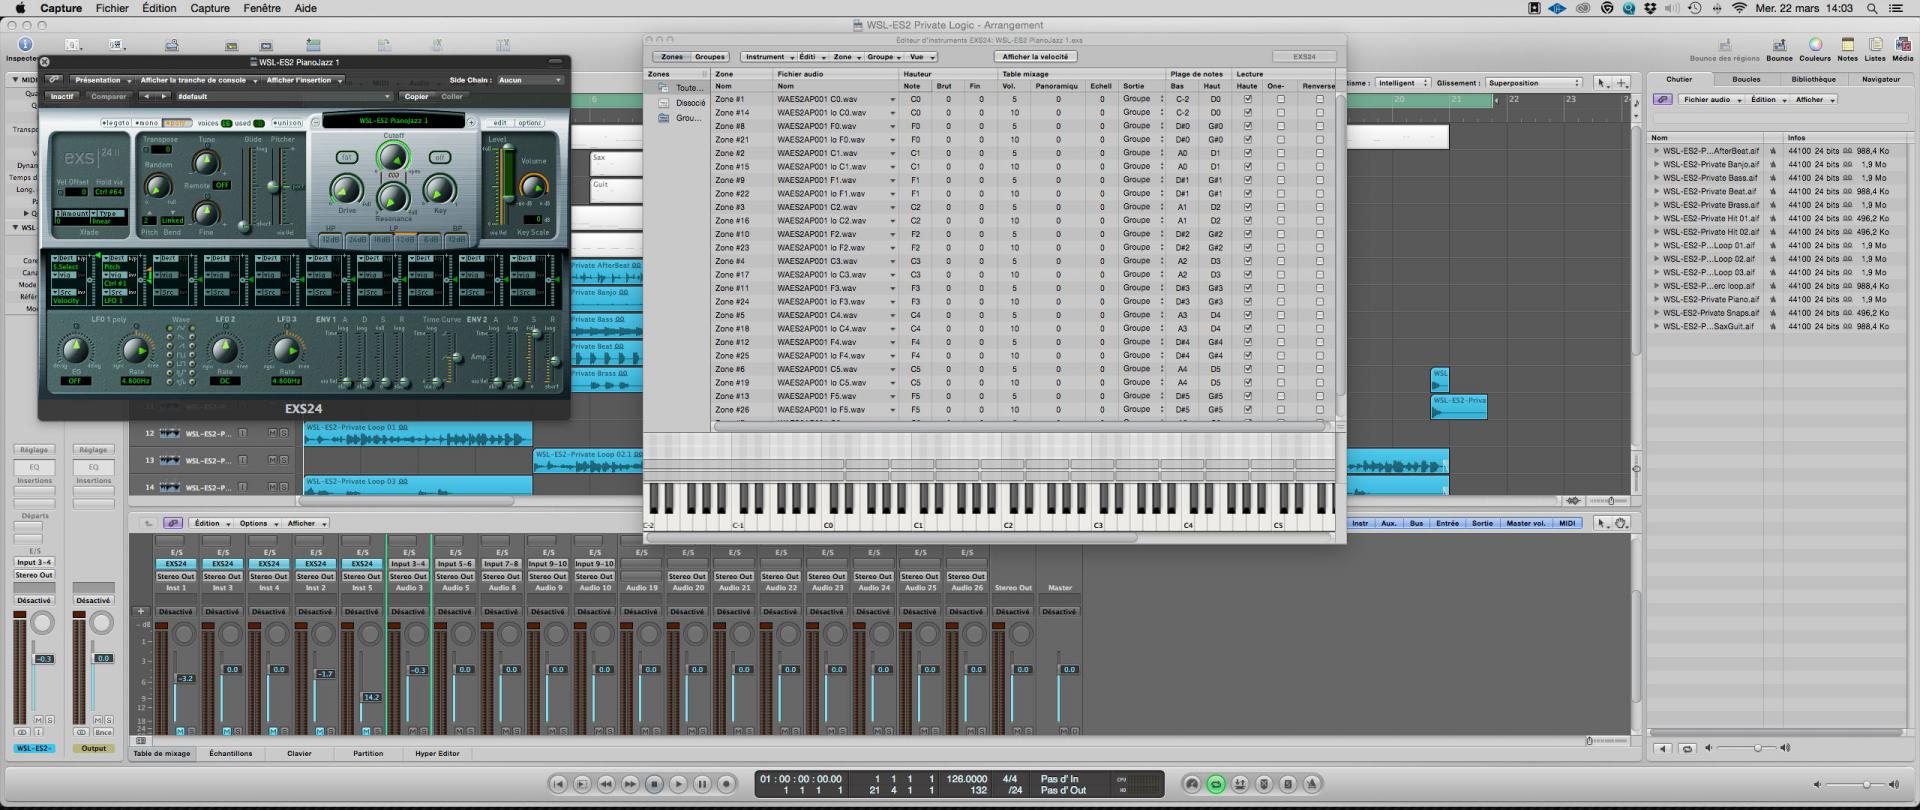Open the Notes toolbar icon
Image resolution: width=1920 pixels, height=810 pixels.
[1847, 45]
